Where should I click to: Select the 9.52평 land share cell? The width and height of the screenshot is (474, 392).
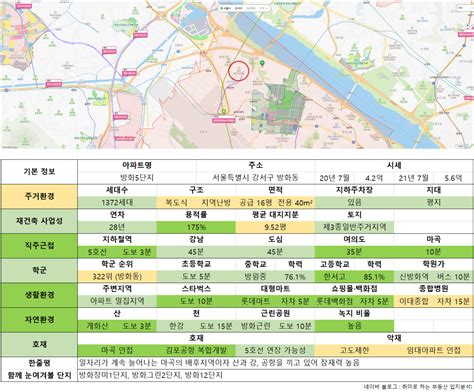click(x=275, y=227)
